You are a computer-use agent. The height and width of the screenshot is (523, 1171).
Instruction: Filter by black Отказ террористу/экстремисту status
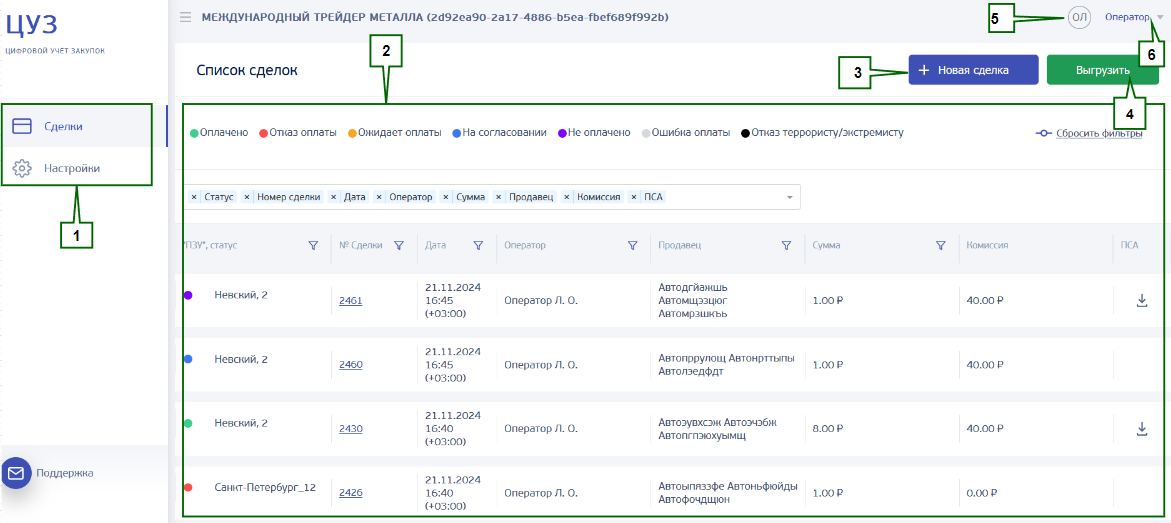click(x=822, y=133)
